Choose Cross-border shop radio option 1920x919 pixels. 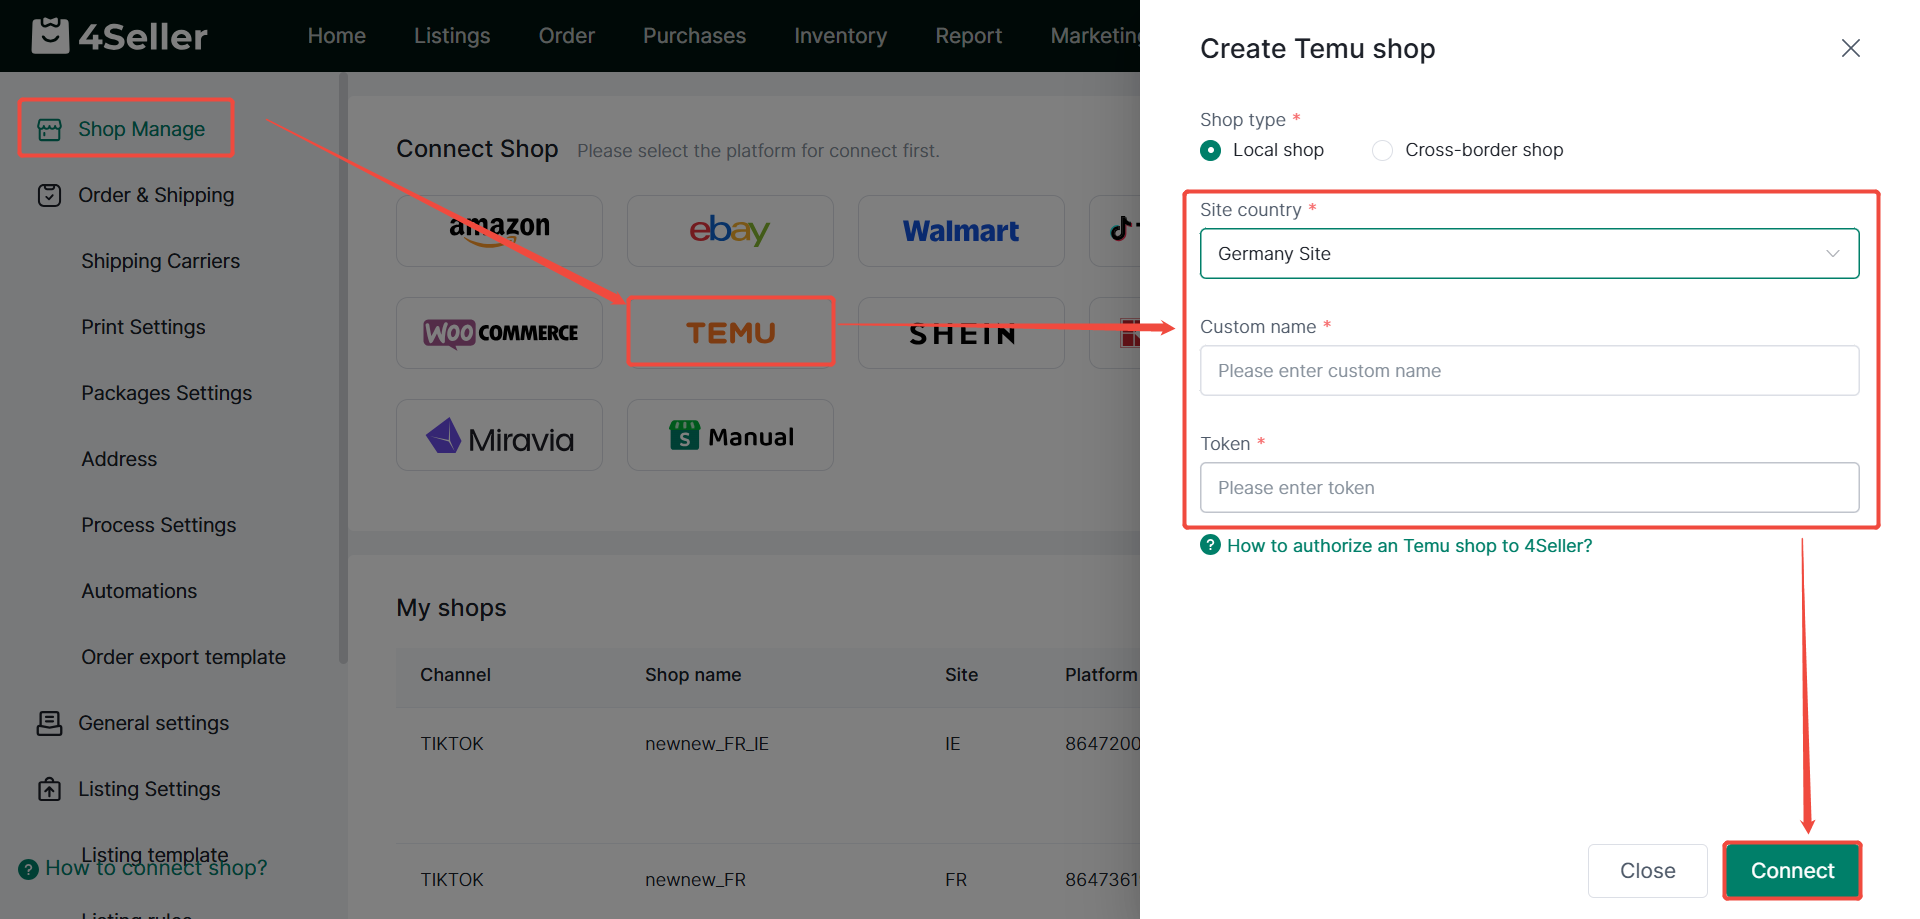coord(1468,150)
